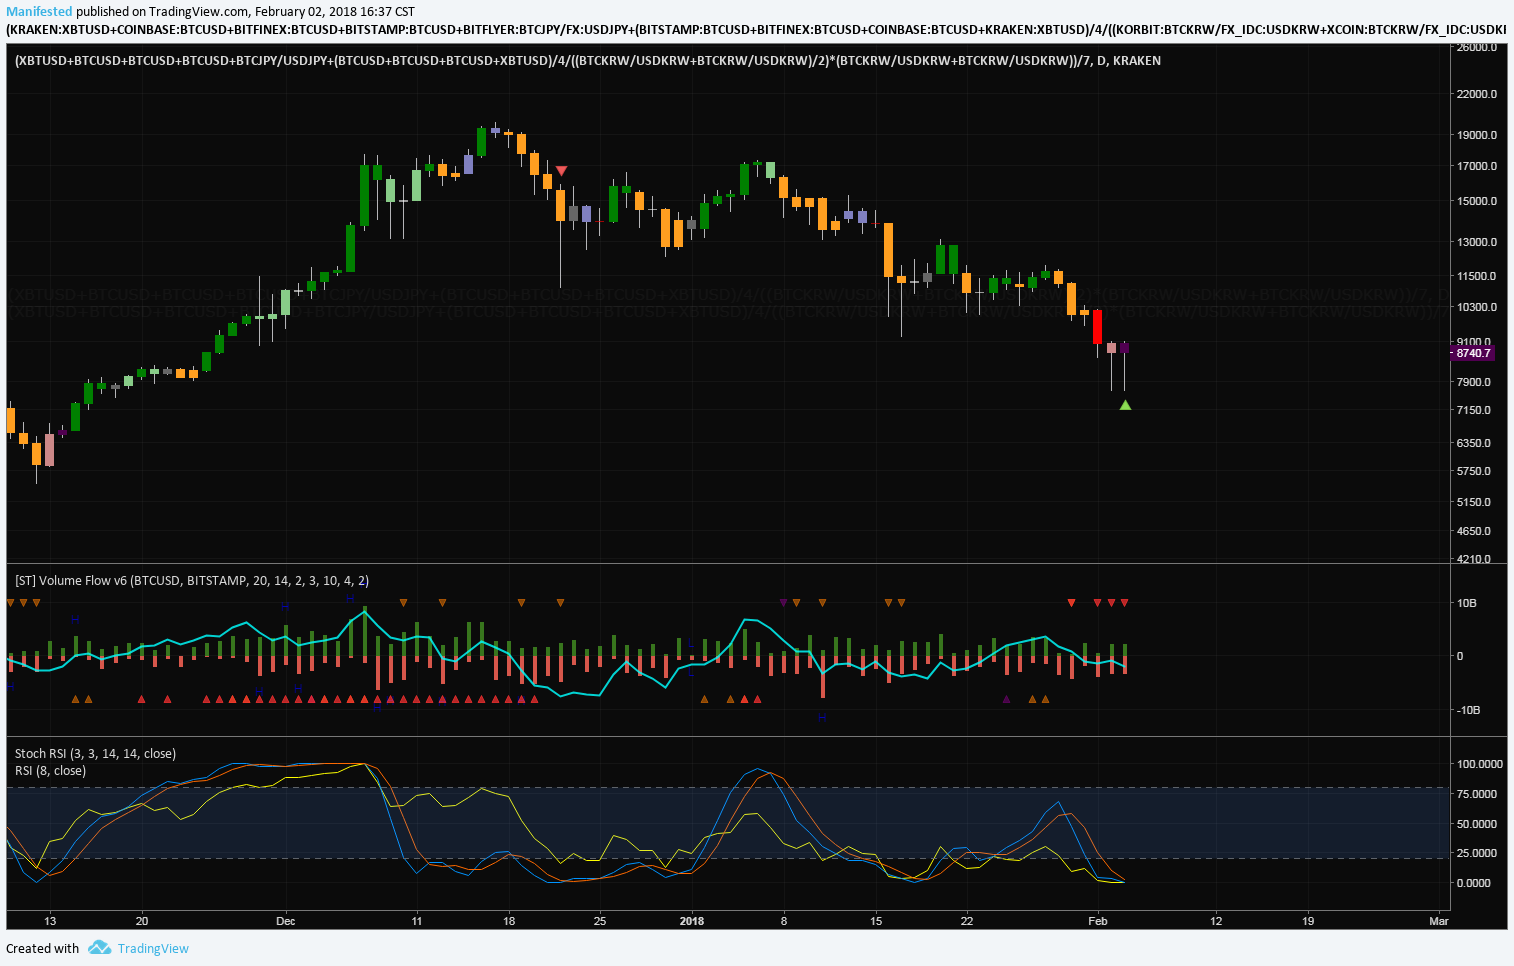Click the 15000.0 price axis label
The image size is (1514, 966).
[x=1477, y=201]
